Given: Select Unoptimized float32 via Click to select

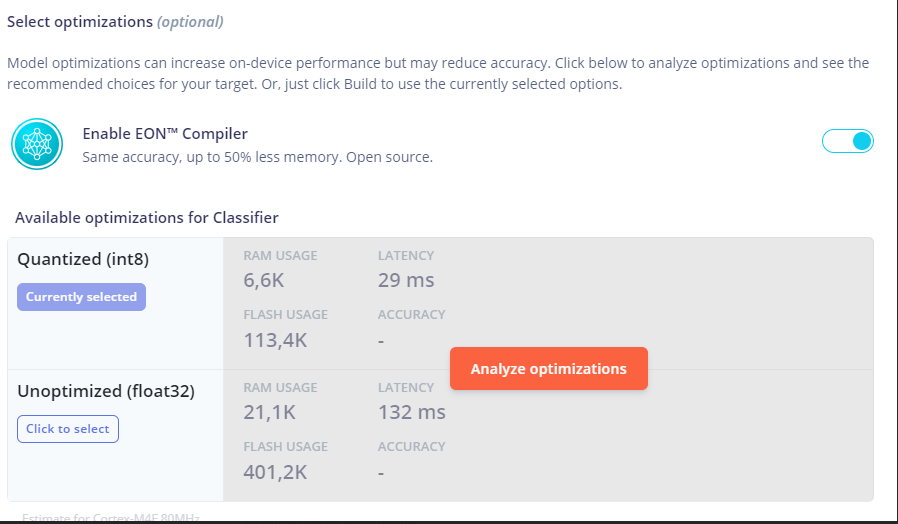Looking at the screenshot, I should point(68,429).
